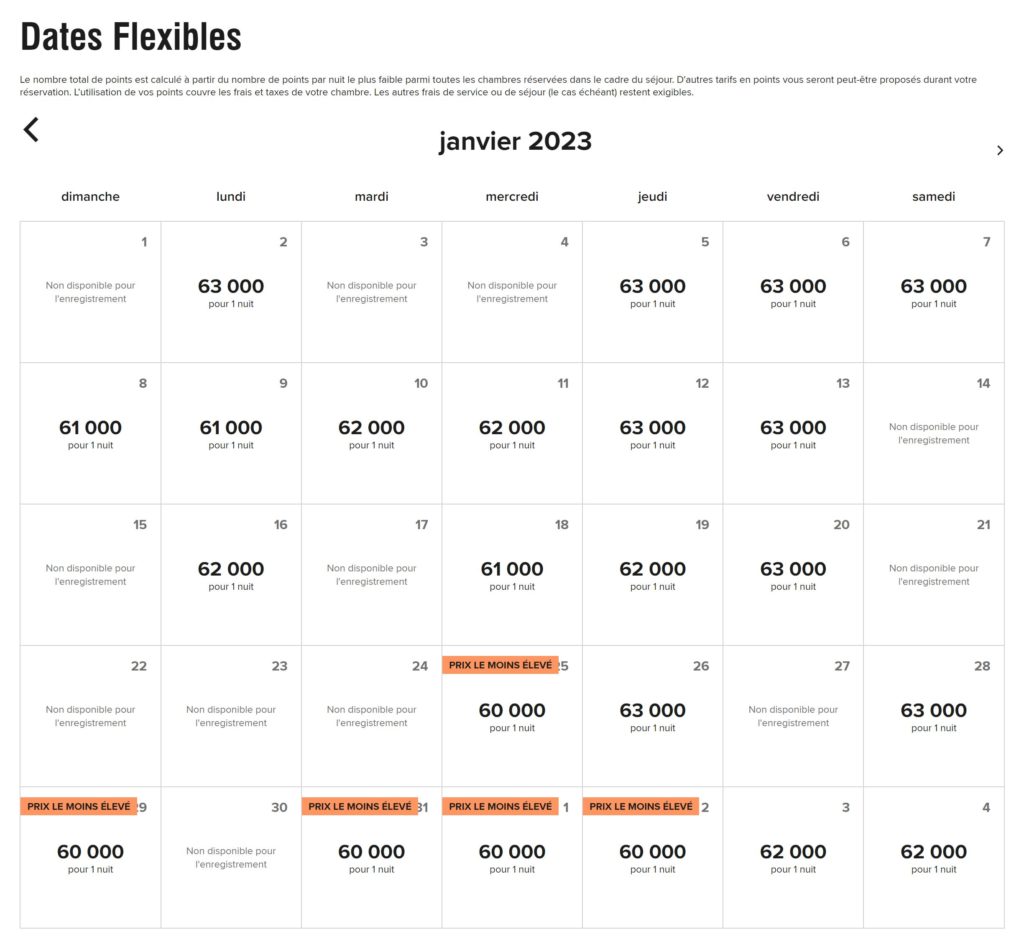
Task: Select February 1 lowest price date
Action: click(x=512, y=857)
